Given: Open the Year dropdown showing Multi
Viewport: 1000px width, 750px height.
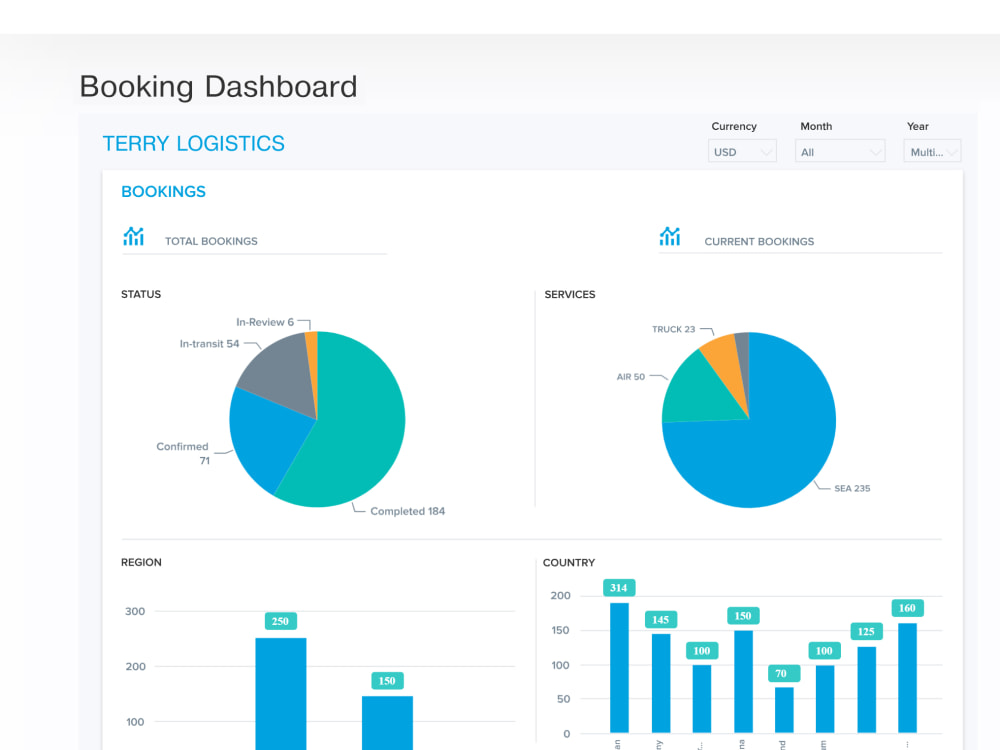Looking at the screenshot, I should pos(932,151).
